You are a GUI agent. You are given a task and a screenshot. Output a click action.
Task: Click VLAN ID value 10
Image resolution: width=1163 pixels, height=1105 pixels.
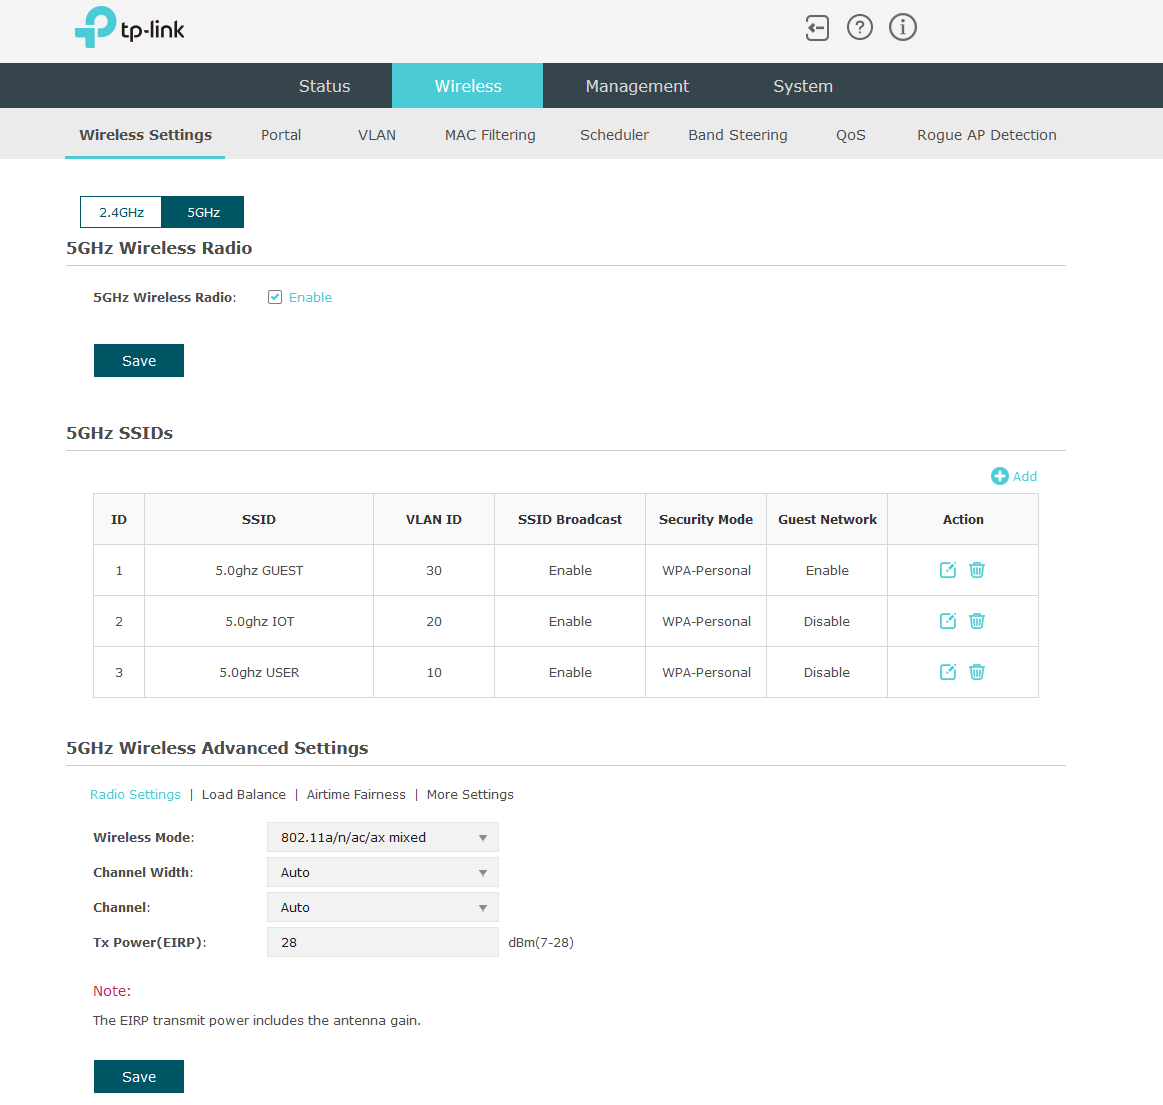[434, 673]
